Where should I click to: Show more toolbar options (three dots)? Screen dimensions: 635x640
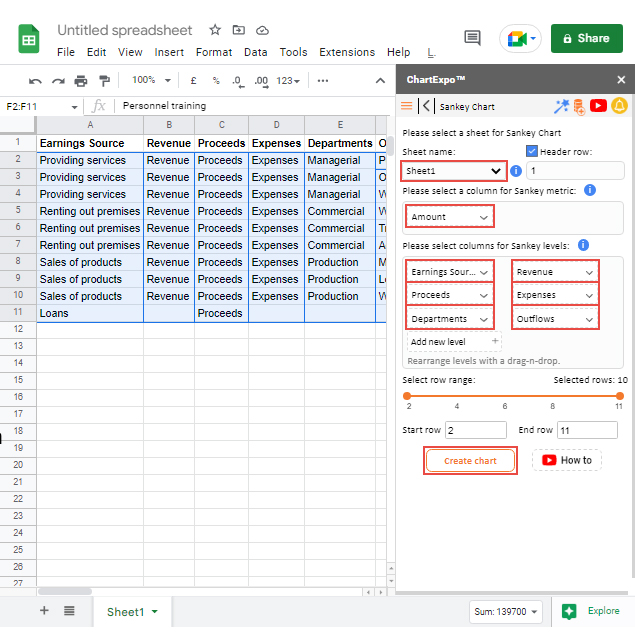[x=323, y=80]
